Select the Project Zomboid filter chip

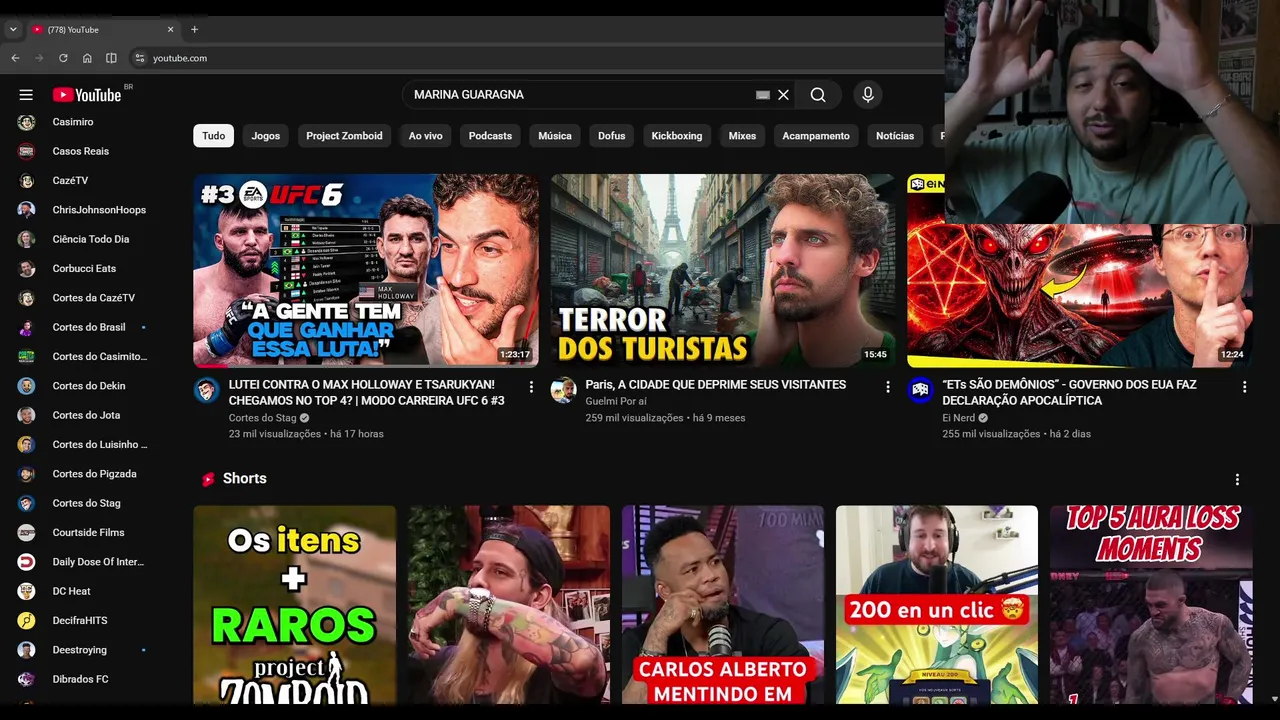(x=344, y=136)
